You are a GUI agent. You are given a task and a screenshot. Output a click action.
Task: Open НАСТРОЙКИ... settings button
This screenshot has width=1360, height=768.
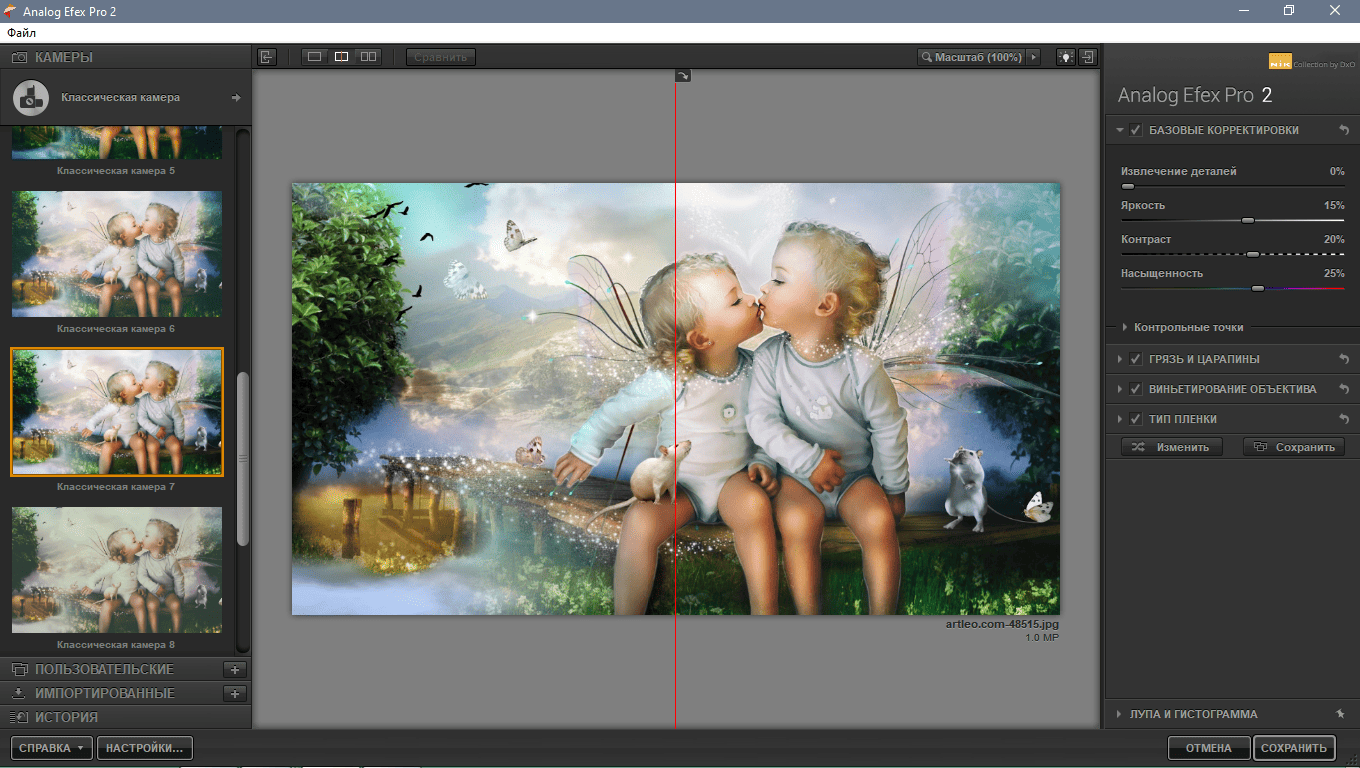145,748
